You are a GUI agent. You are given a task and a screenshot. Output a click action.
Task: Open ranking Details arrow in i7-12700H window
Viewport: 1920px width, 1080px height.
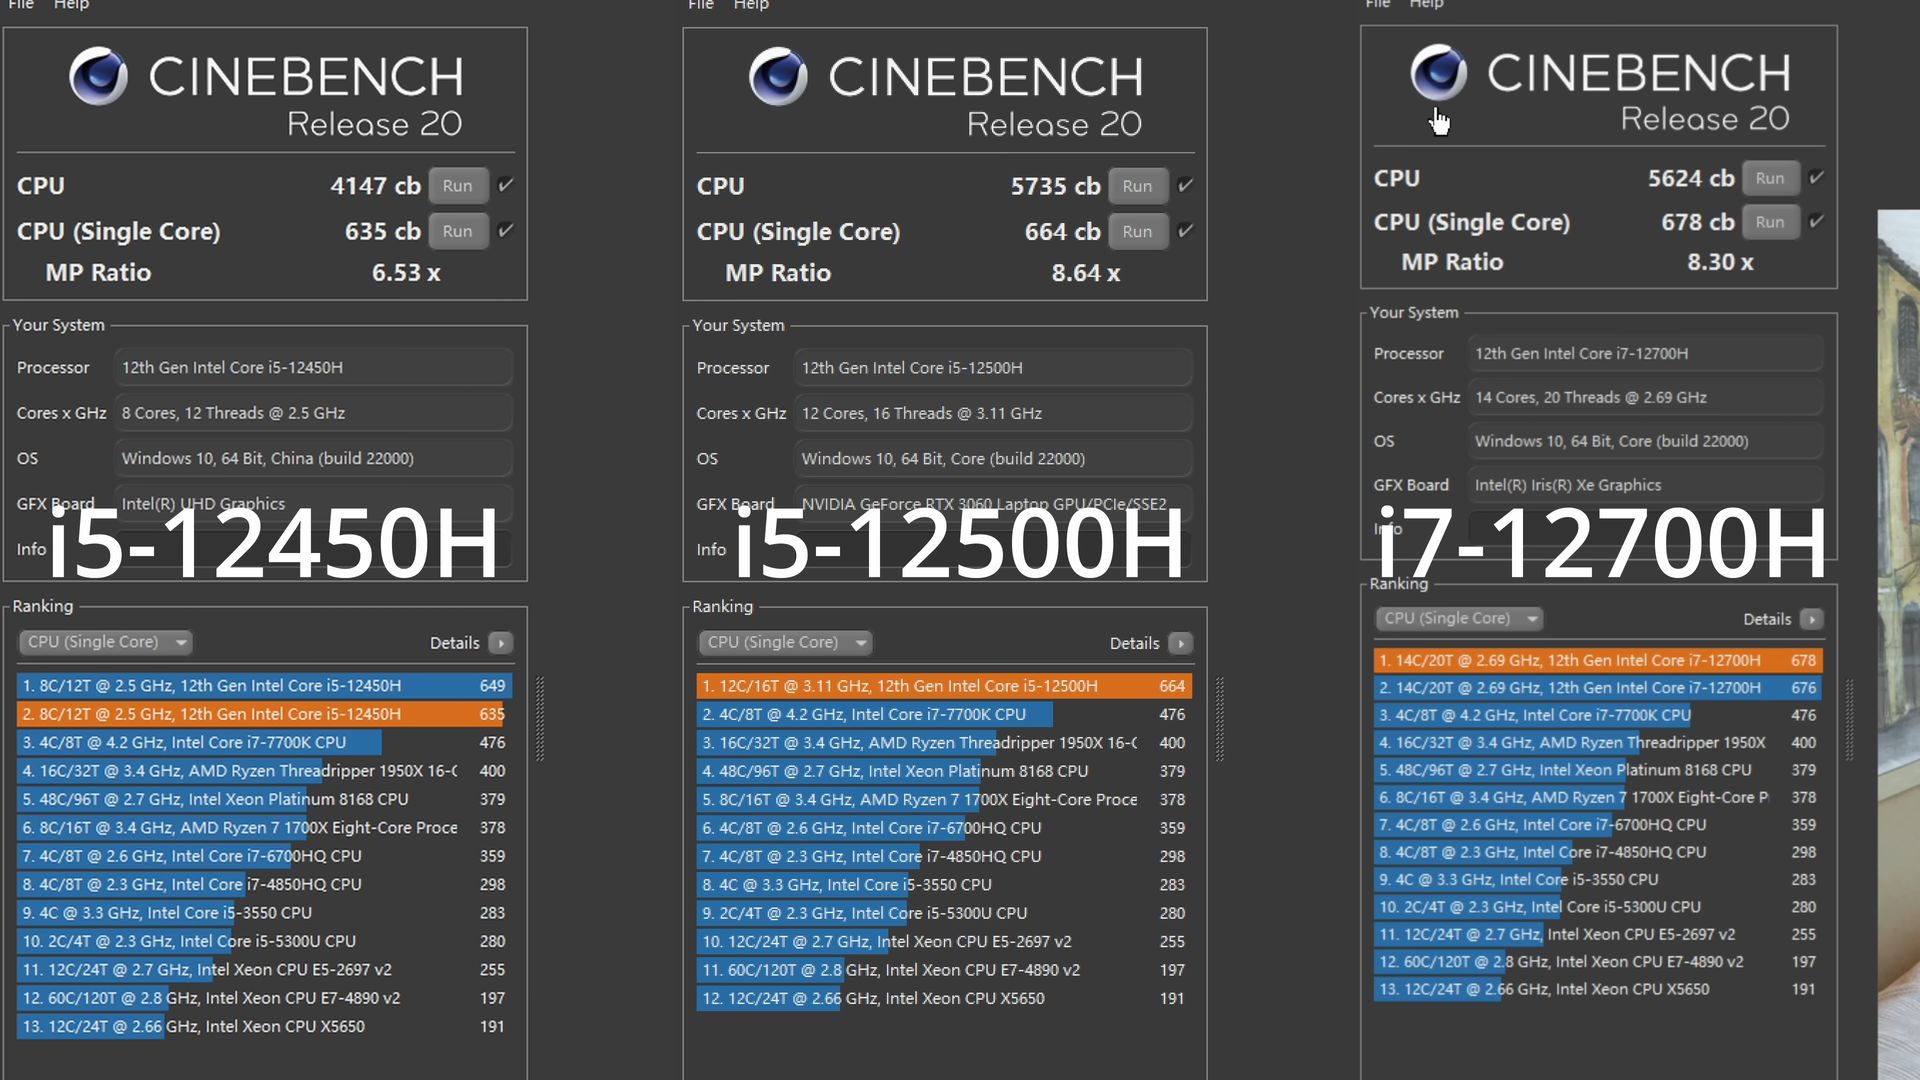[x=1811, y=619]
